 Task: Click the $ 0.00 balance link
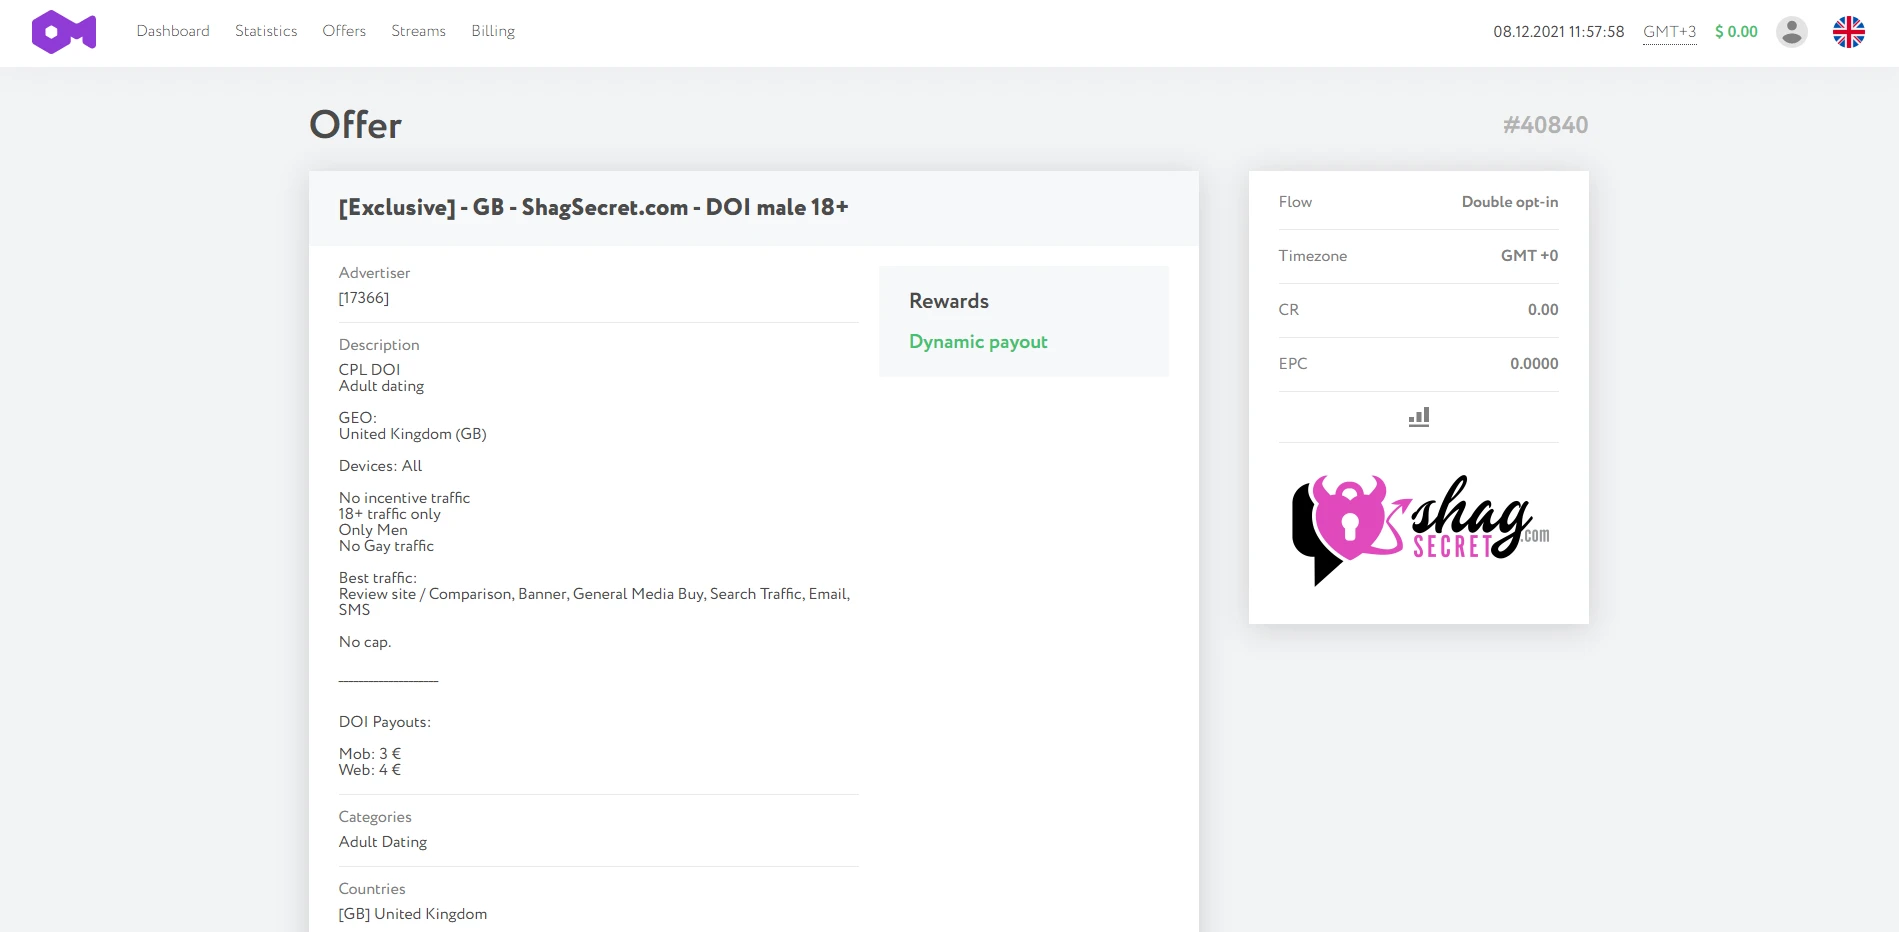(1736, 32)
